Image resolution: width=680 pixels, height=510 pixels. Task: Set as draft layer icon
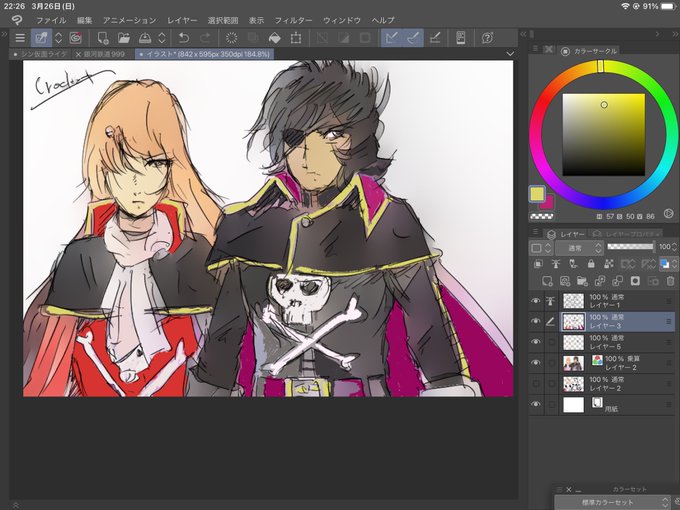tap(573, 264)
